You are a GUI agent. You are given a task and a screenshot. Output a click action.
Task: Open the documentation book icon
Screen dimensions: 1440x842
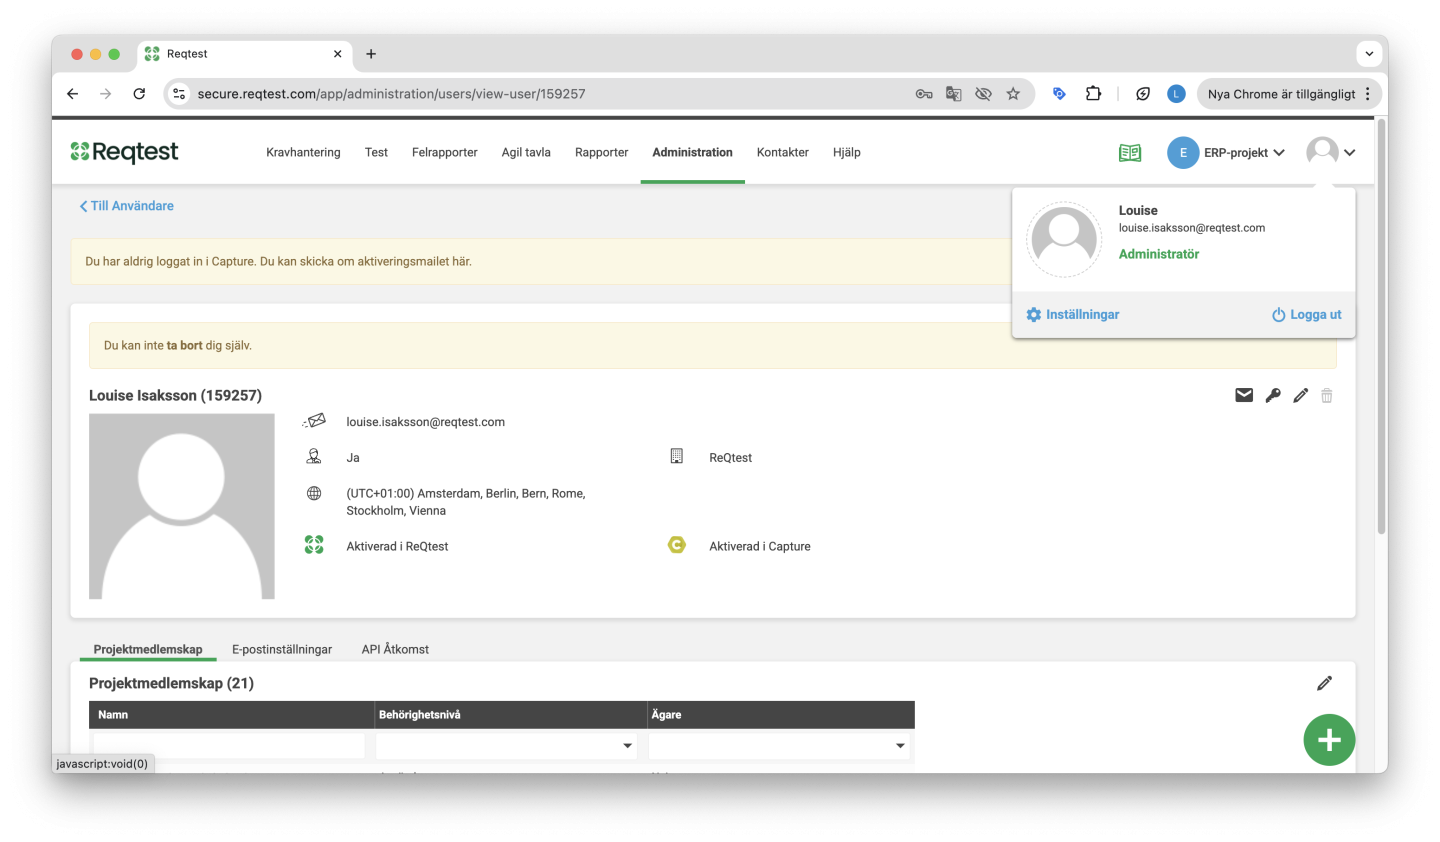(x=1130, y=153)
